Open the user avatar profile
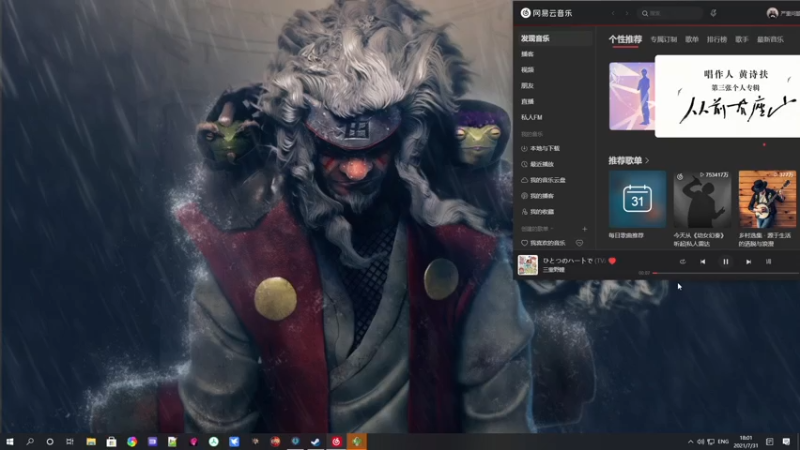The image size is (800, 450). (x=772, y=13)
